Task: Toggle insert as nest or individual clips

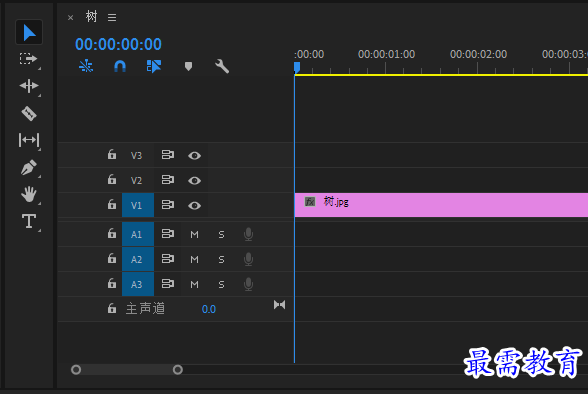Action: coord(86,66)
